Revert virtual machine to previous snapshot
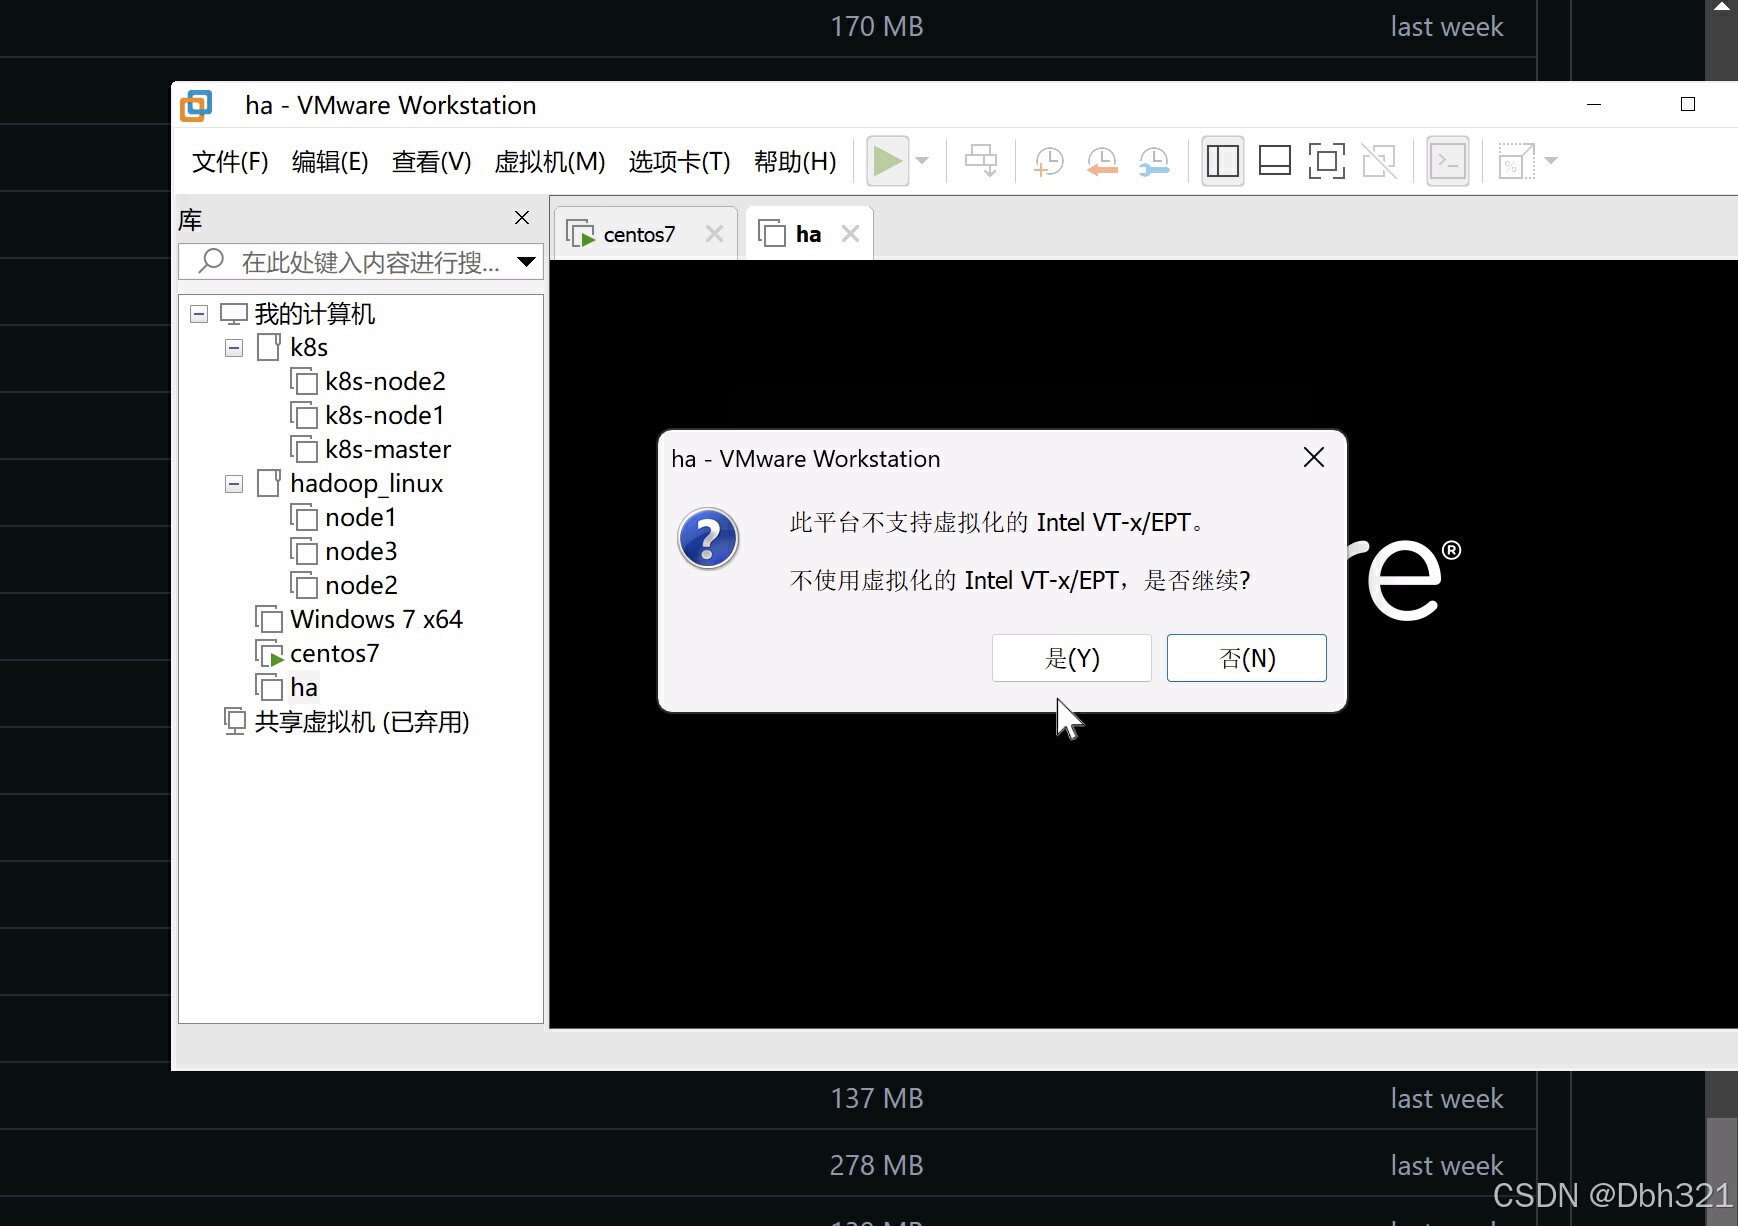 coord(1101,161)
